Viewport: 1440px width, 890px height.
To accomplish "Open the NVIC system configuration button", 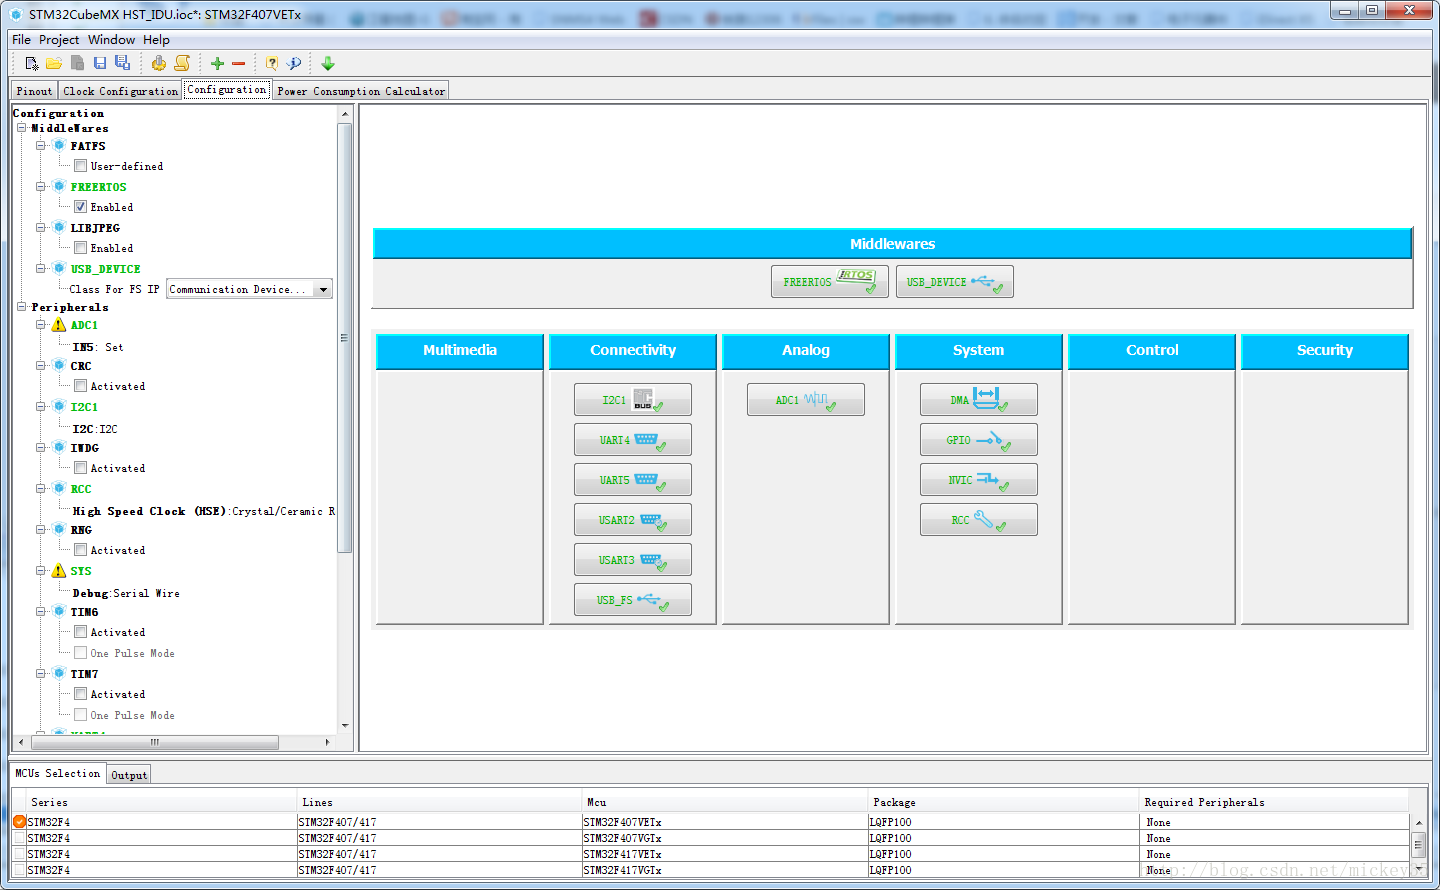I will (x=979, y=480).
